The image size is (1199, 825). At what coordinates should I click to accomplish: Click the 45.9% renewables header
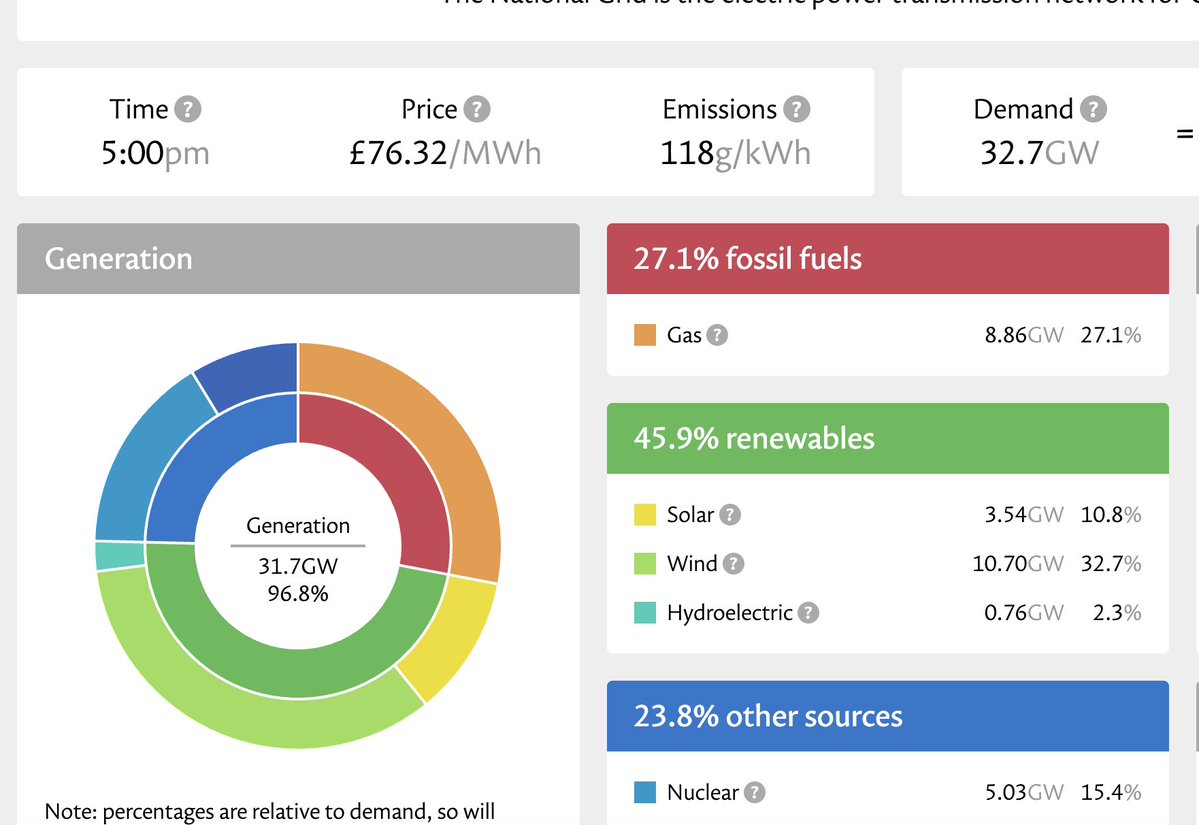(888, 438)
